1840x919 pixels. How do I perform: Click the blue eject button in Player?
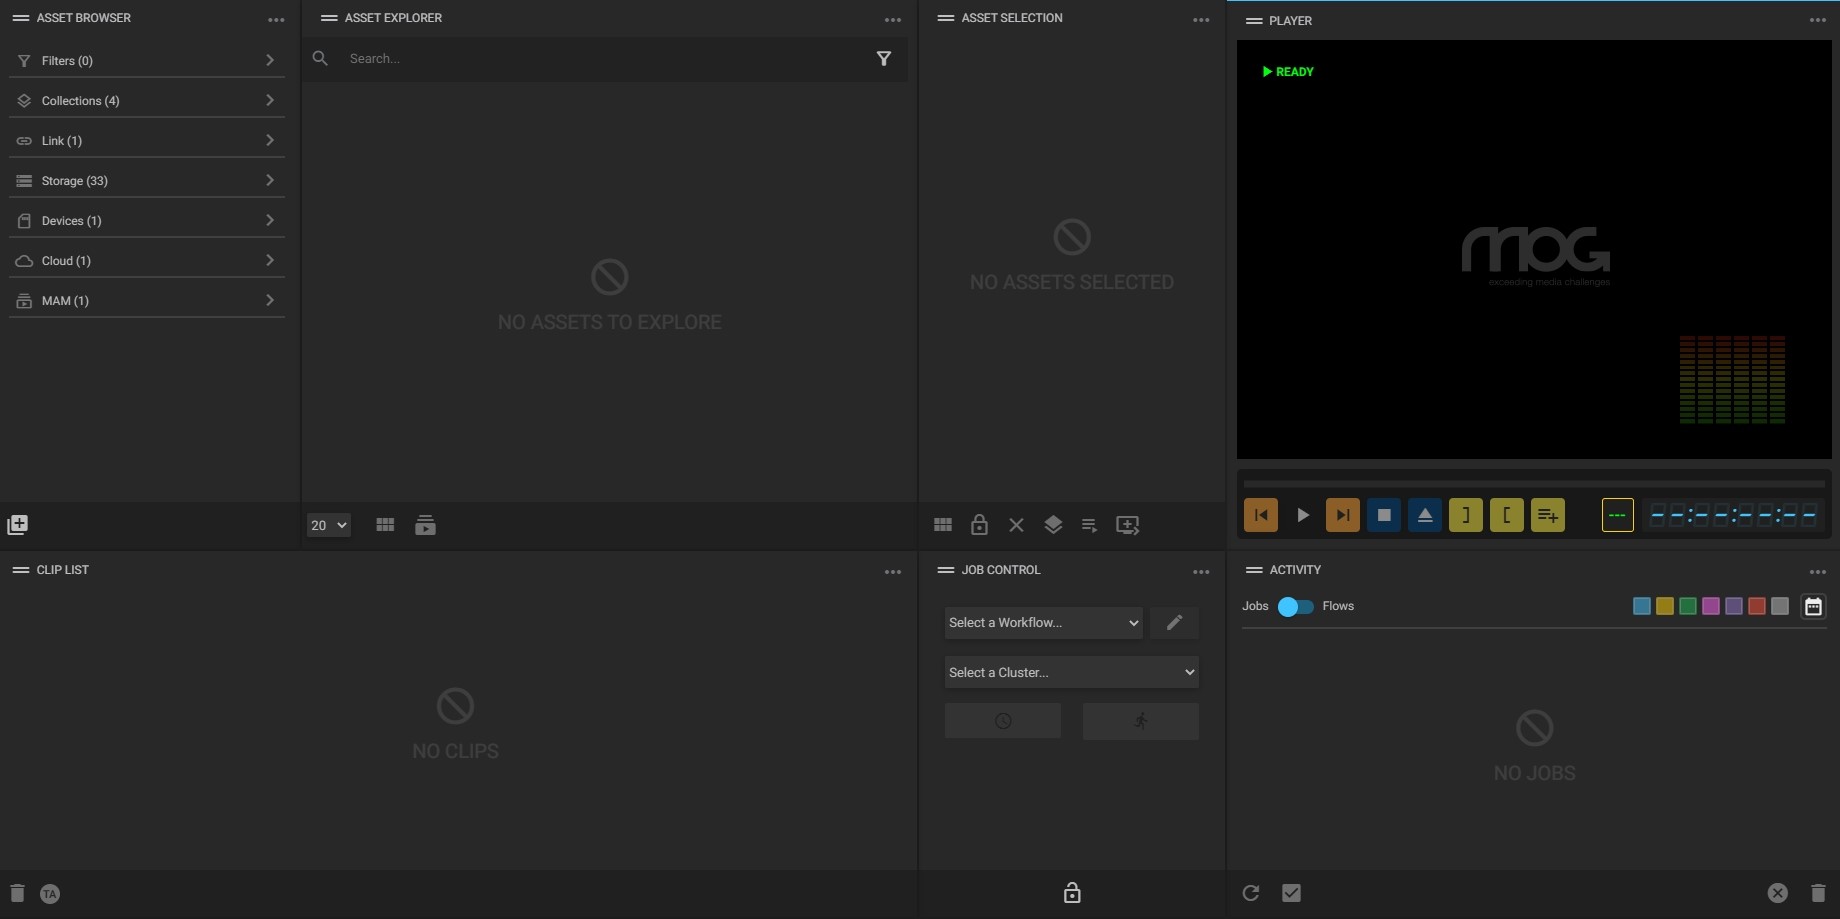(1425, 515)
